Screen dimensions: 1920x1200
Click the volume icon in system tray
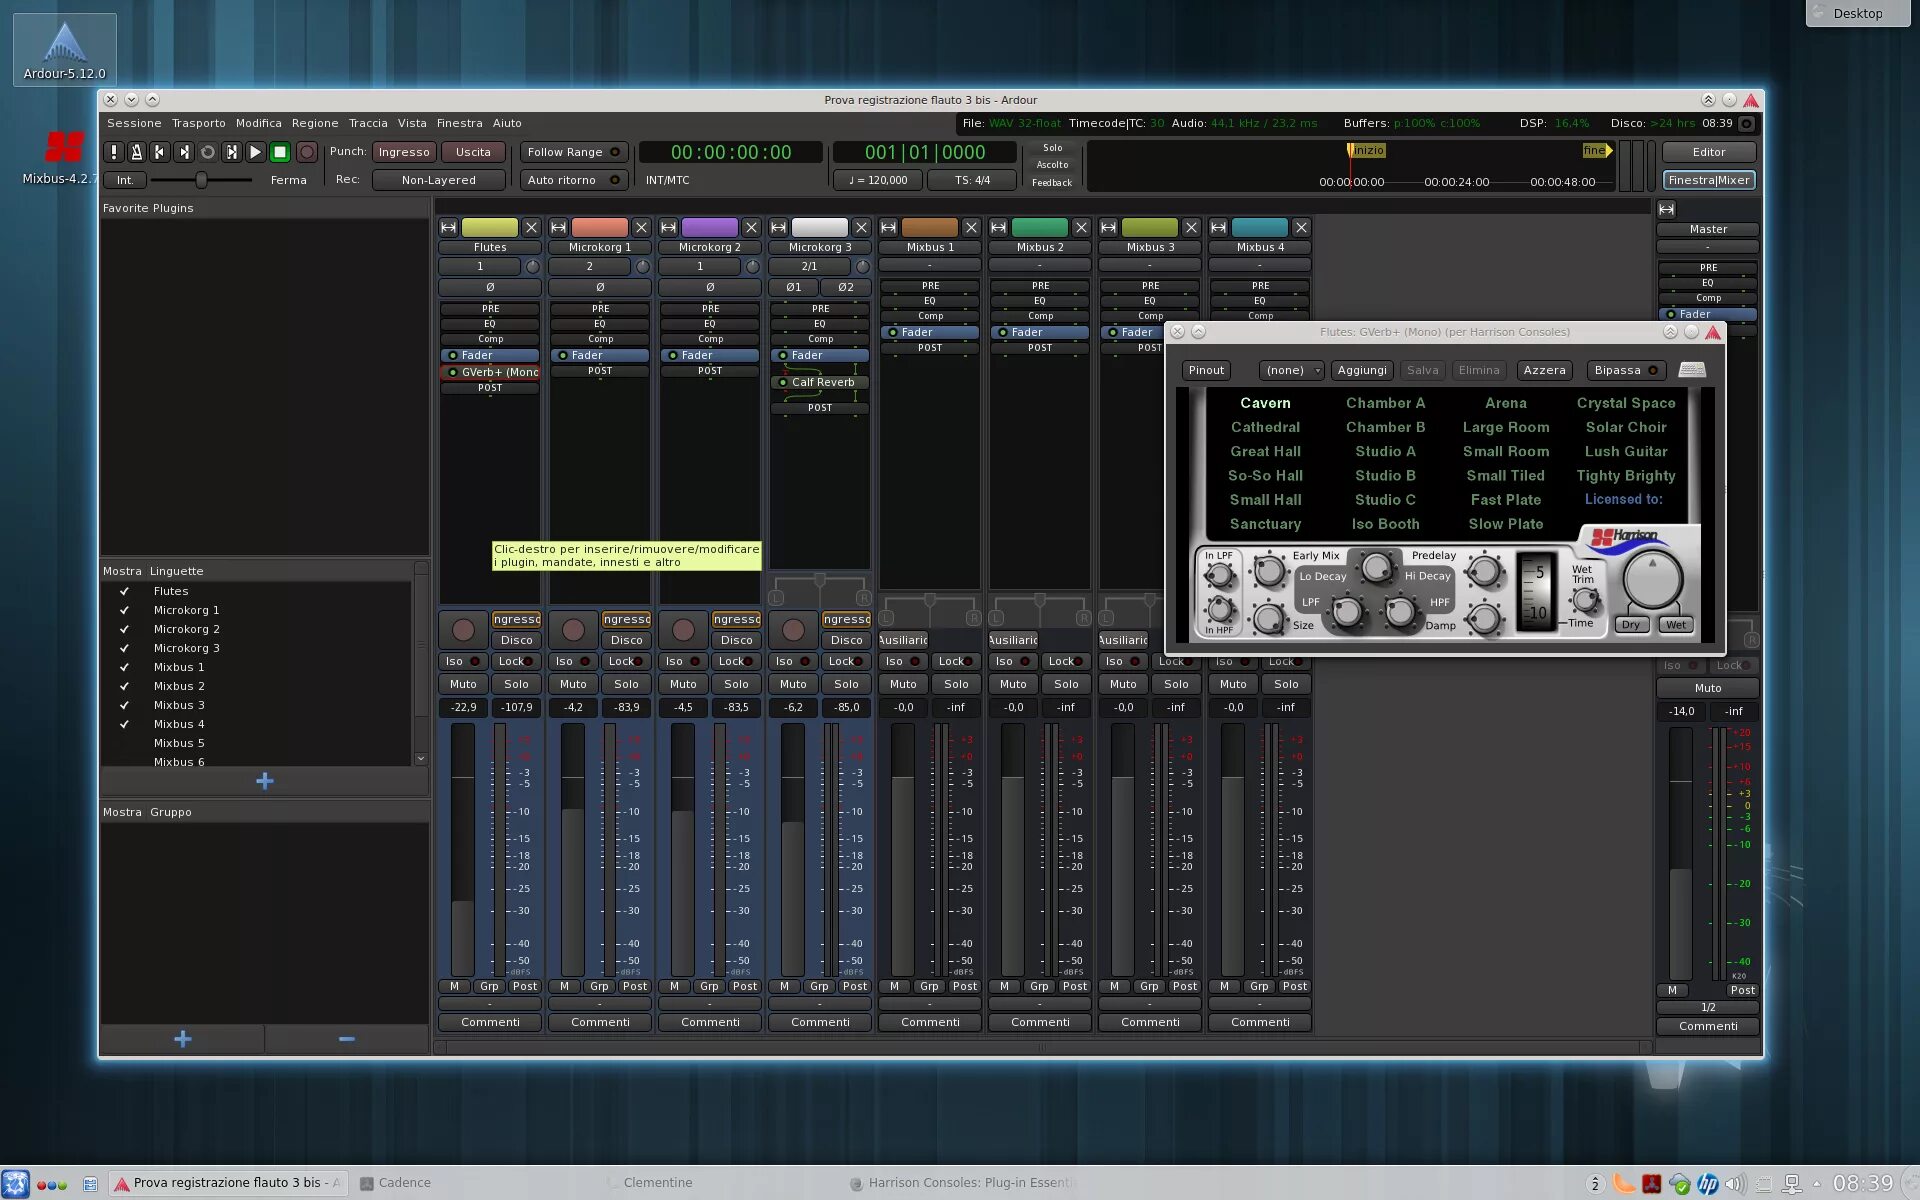coord(1735,1184)
